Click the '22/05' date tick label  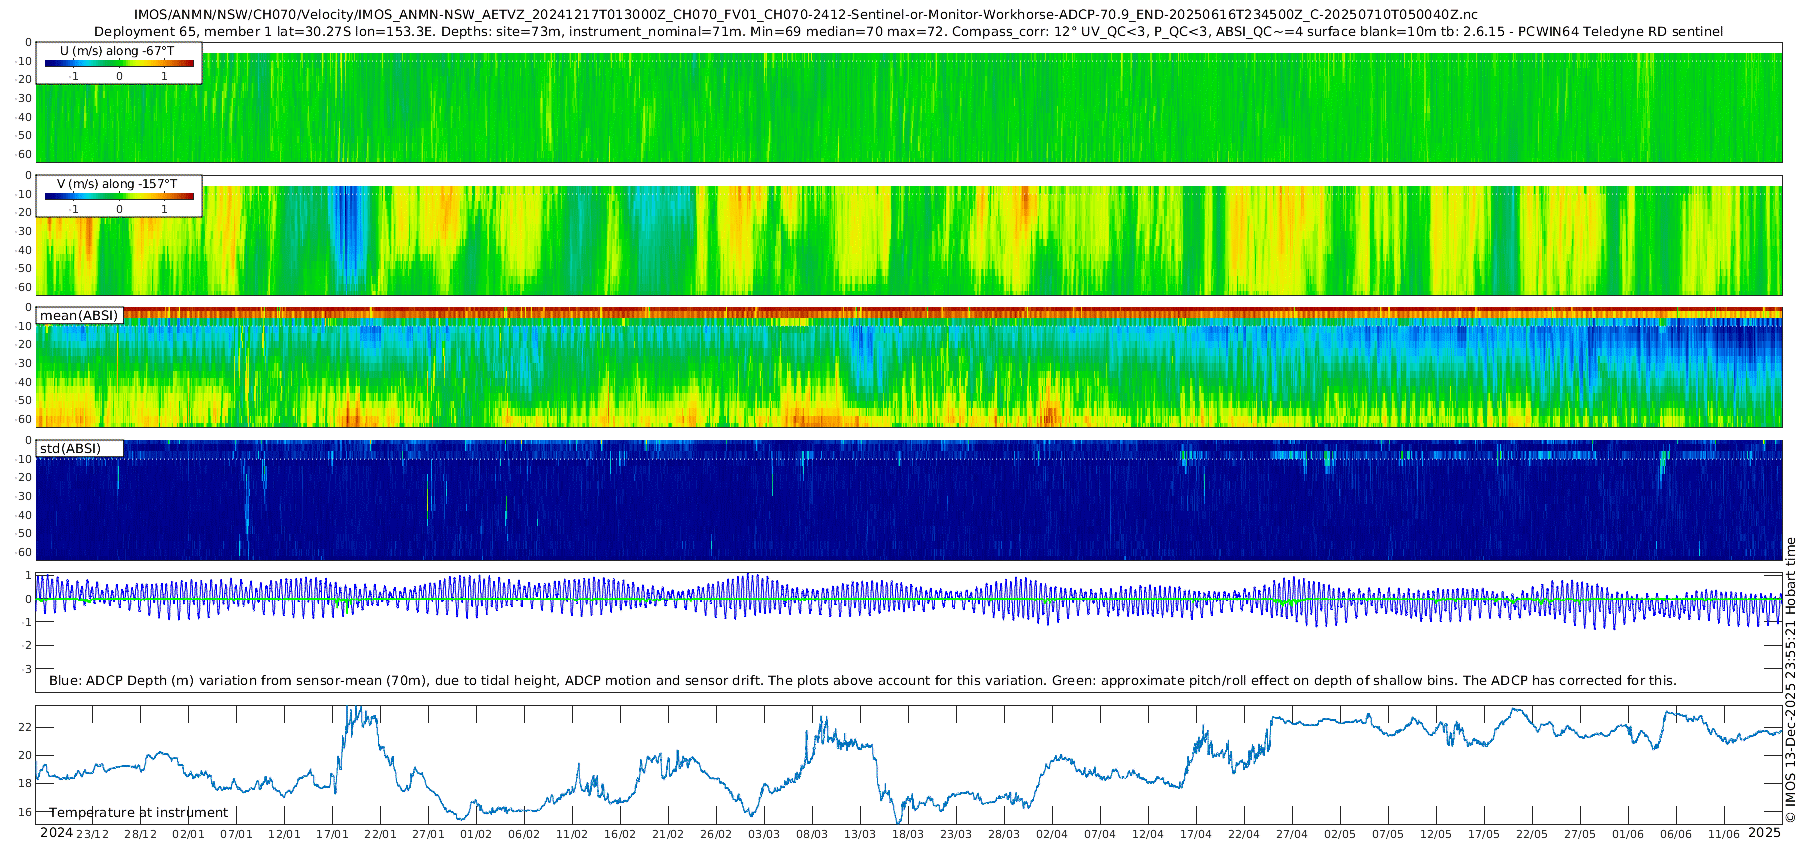pyautogui.click(x=1533, y=834)
